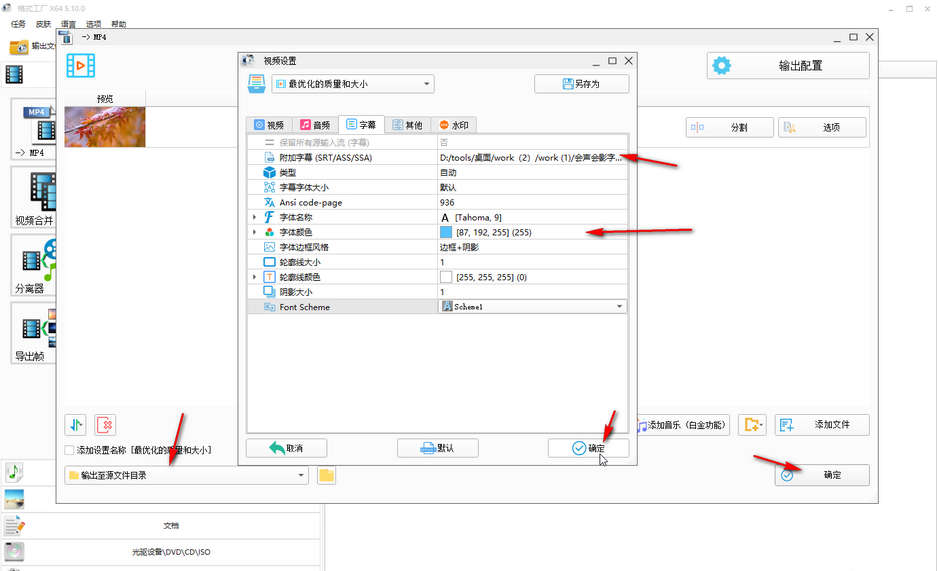The image size is (938, 571).
Task: Open the Font Scheme dropdown
Action: click(x=533, y=307)
